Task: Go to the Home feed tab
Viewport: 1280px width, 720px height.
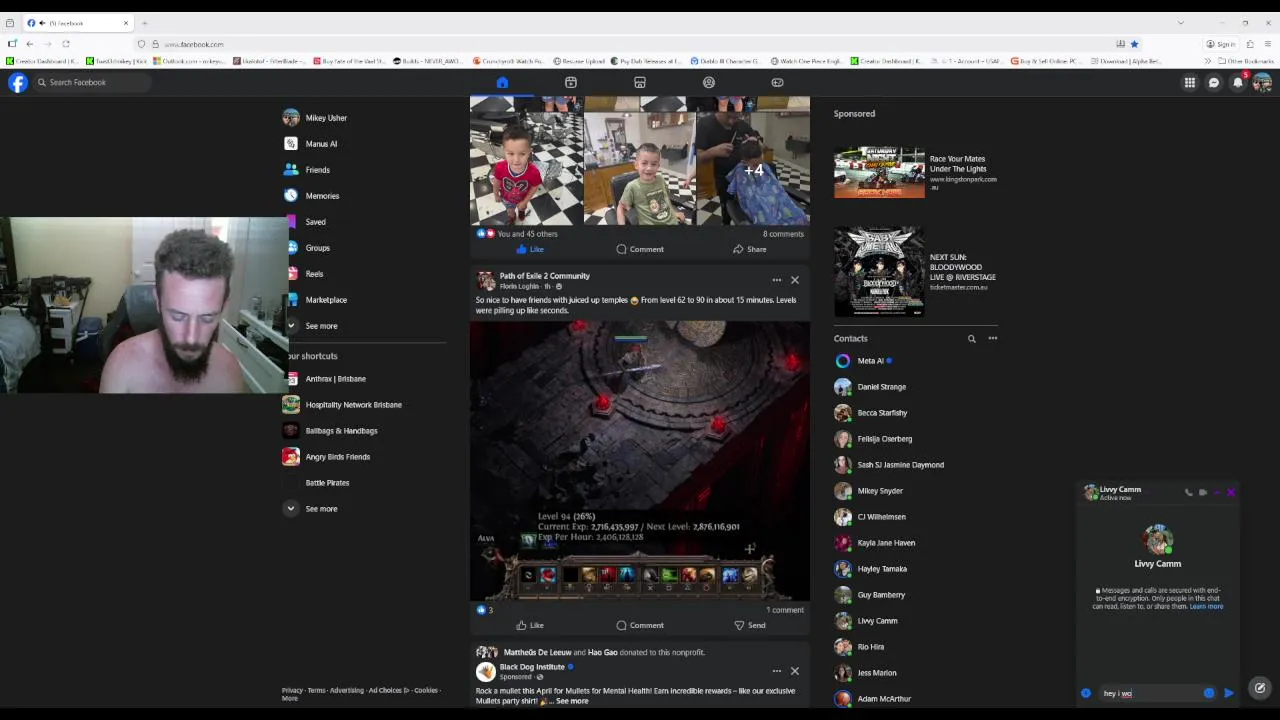Action: [502, 83]
